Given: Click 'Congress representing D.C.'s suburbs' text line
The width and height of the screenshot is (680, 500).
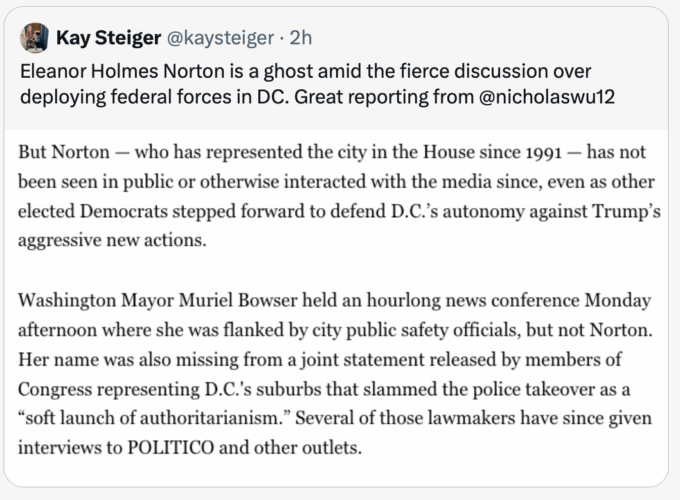Looking at the screenshot, I should pyautogui.click(x=324, y=389).
